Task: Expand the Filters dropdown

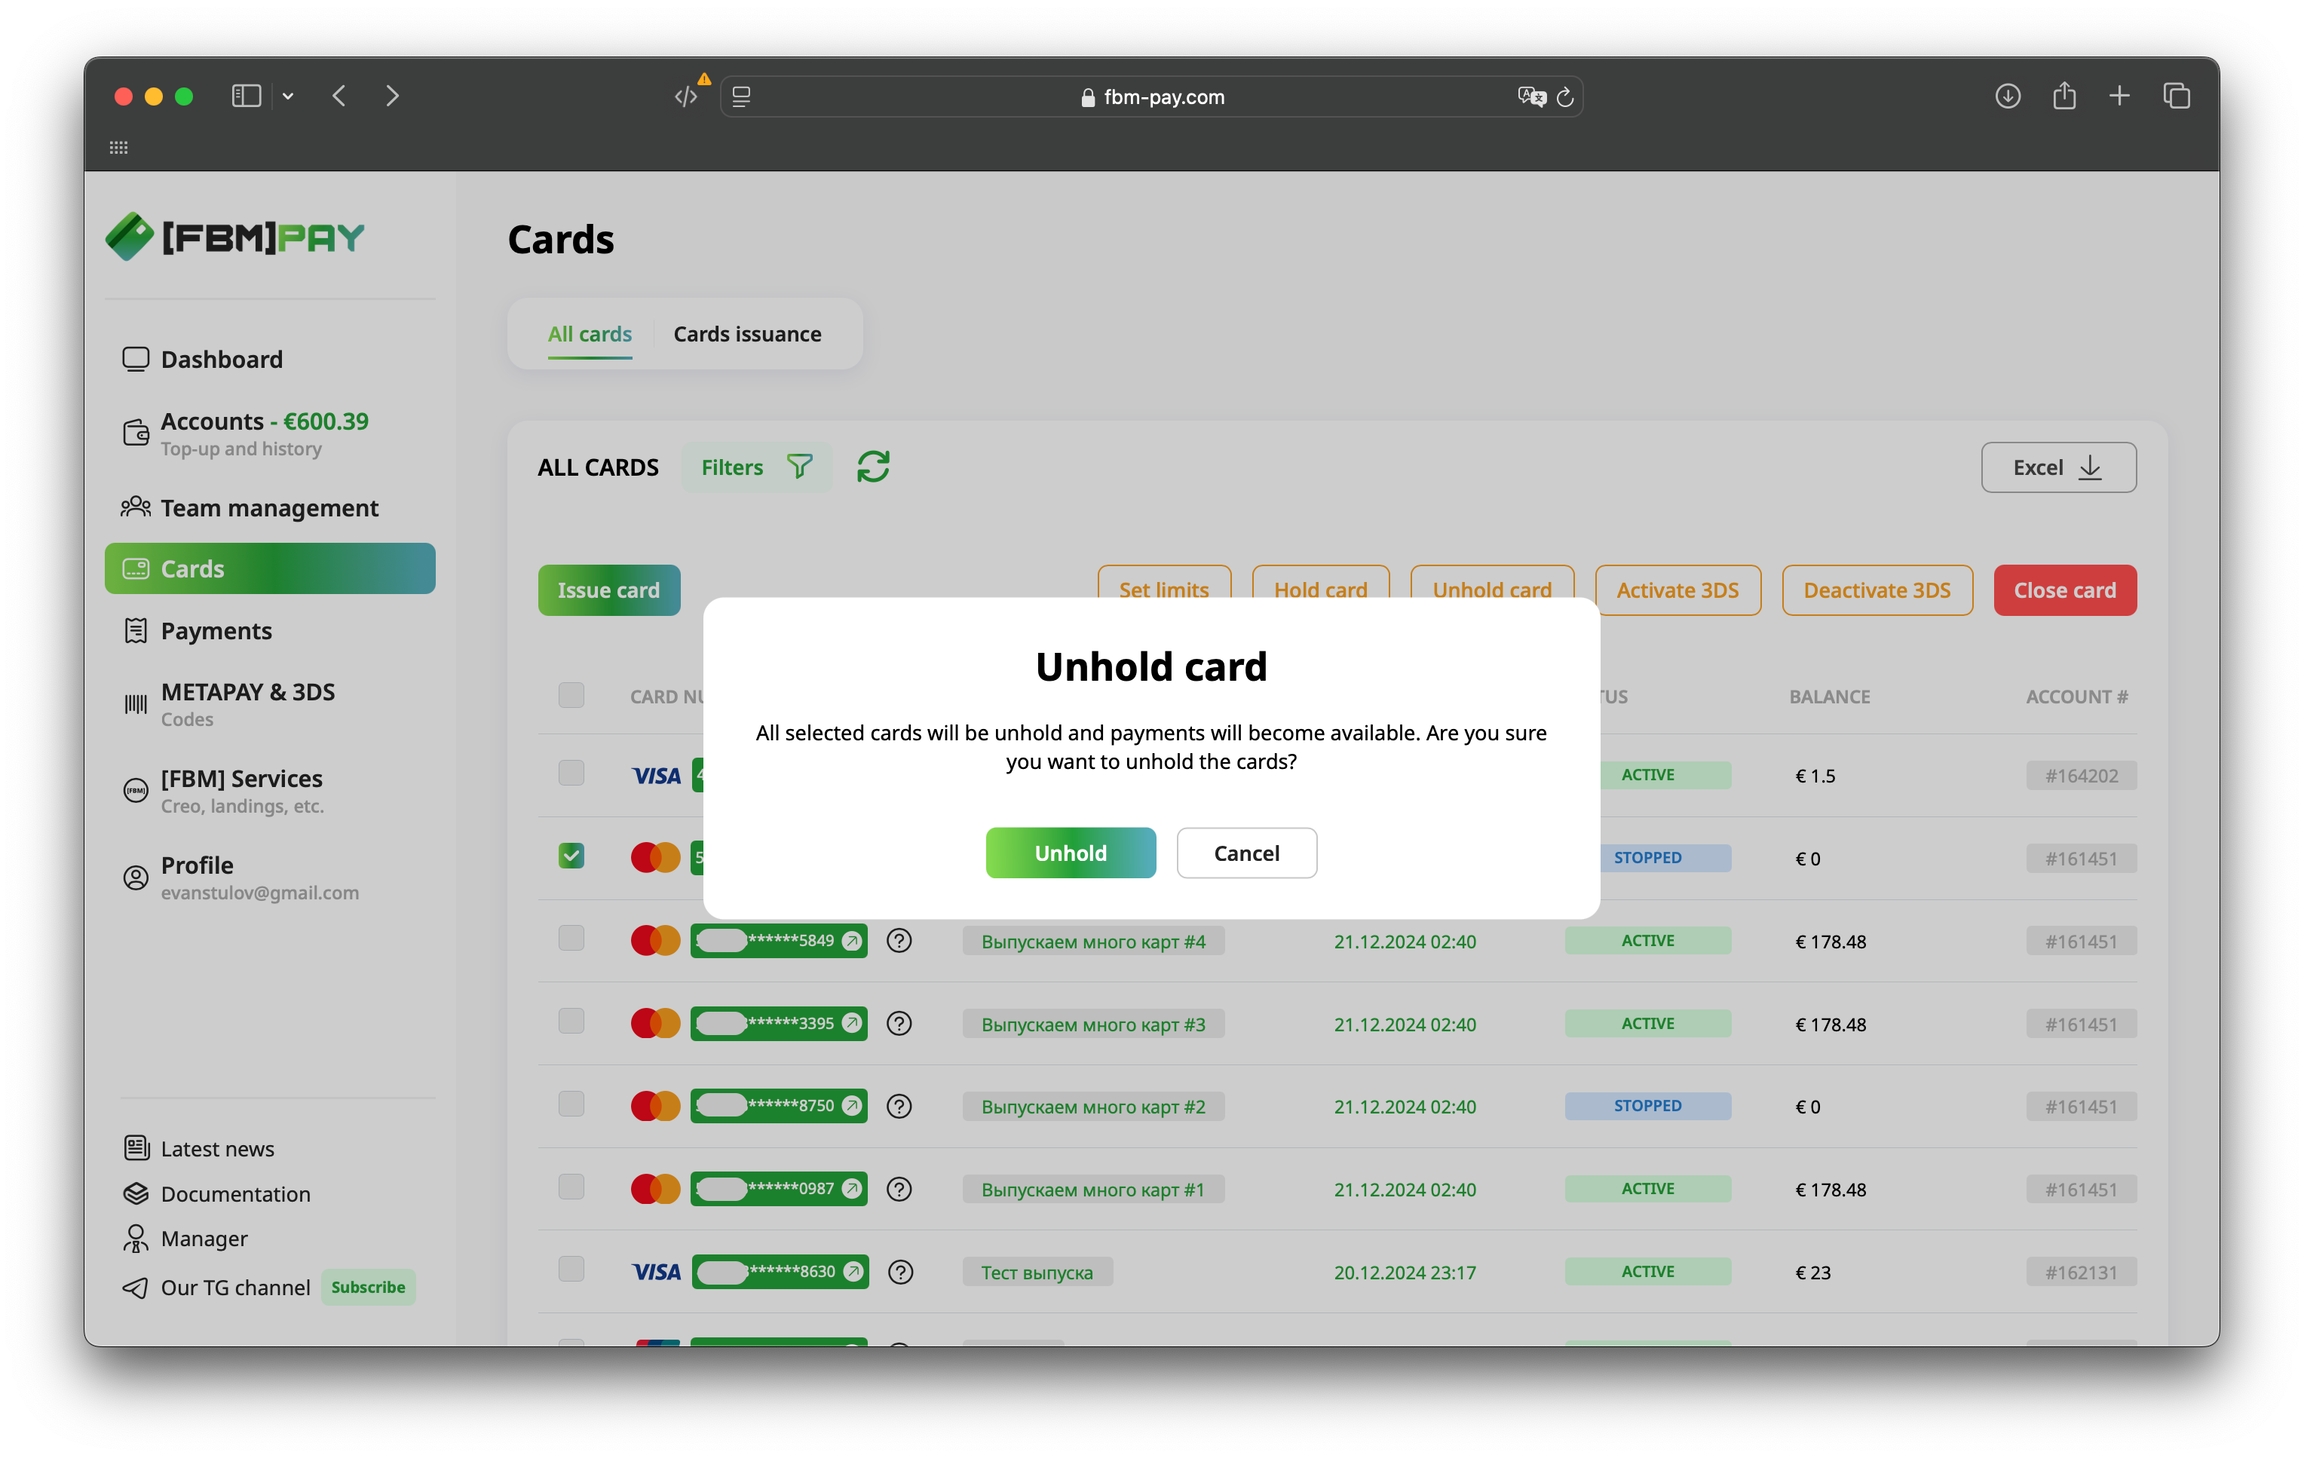Action: [756, 467]
